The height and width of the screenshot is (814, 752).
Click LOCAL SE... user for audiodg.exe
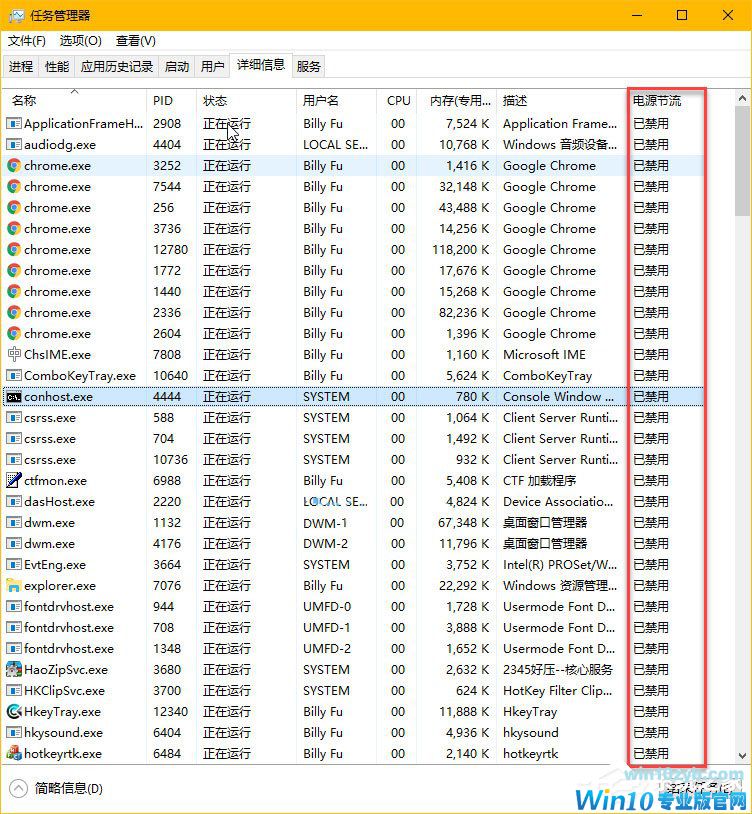(335, 144)
